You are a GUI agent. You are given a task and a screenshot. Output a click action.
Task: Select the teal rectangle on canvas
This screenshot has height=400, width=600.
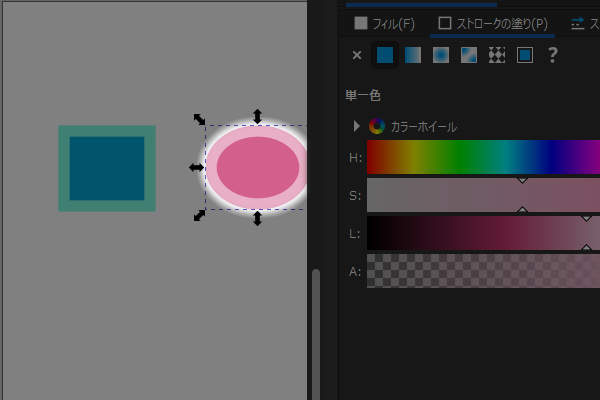point(107,168)
